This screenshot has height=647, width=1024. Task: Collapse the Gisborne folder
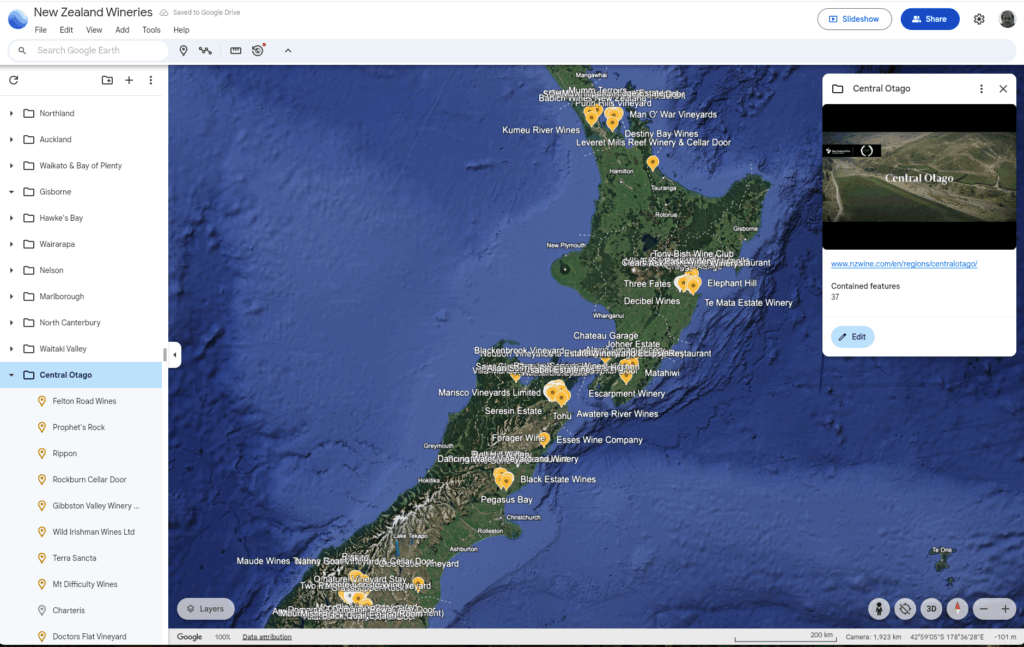(x=11, y=192)
